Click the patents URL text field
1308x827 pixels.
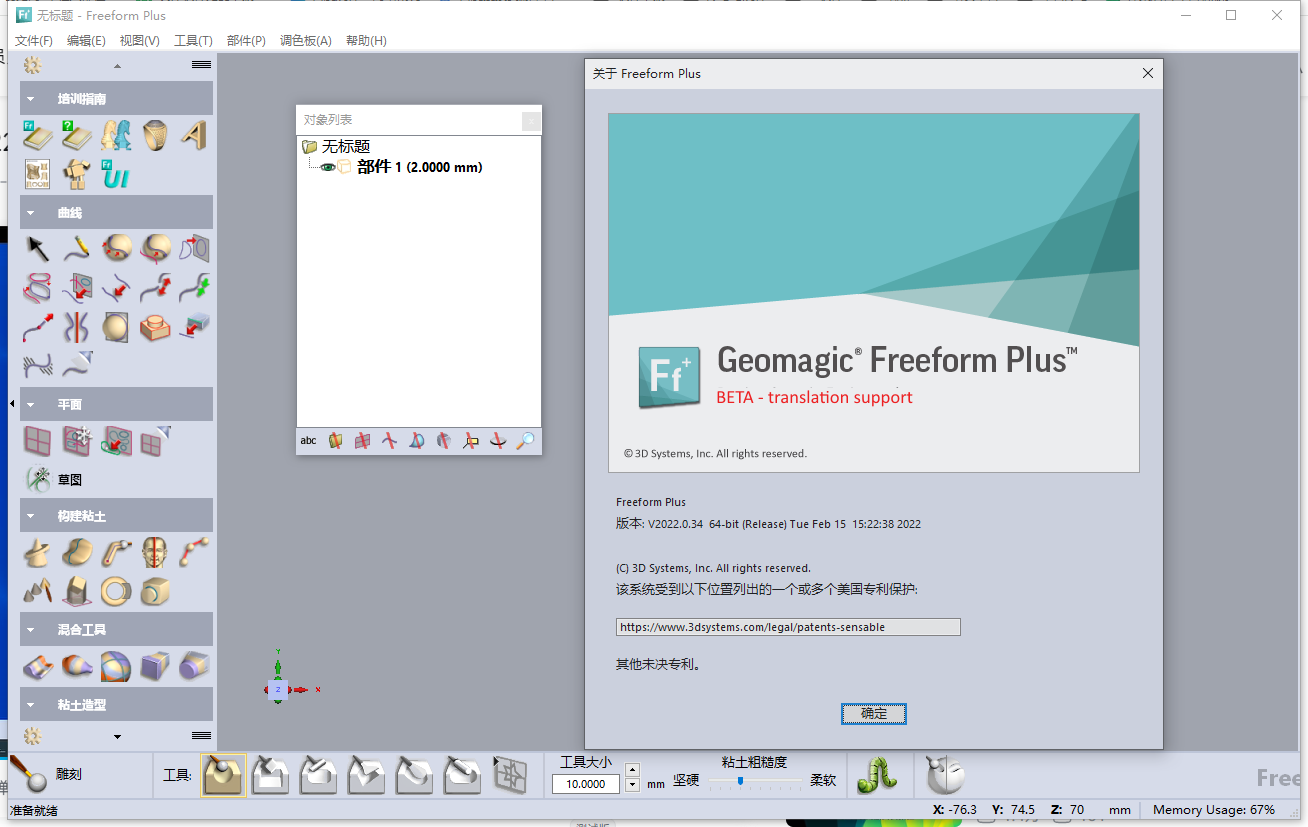click(788, 627)
